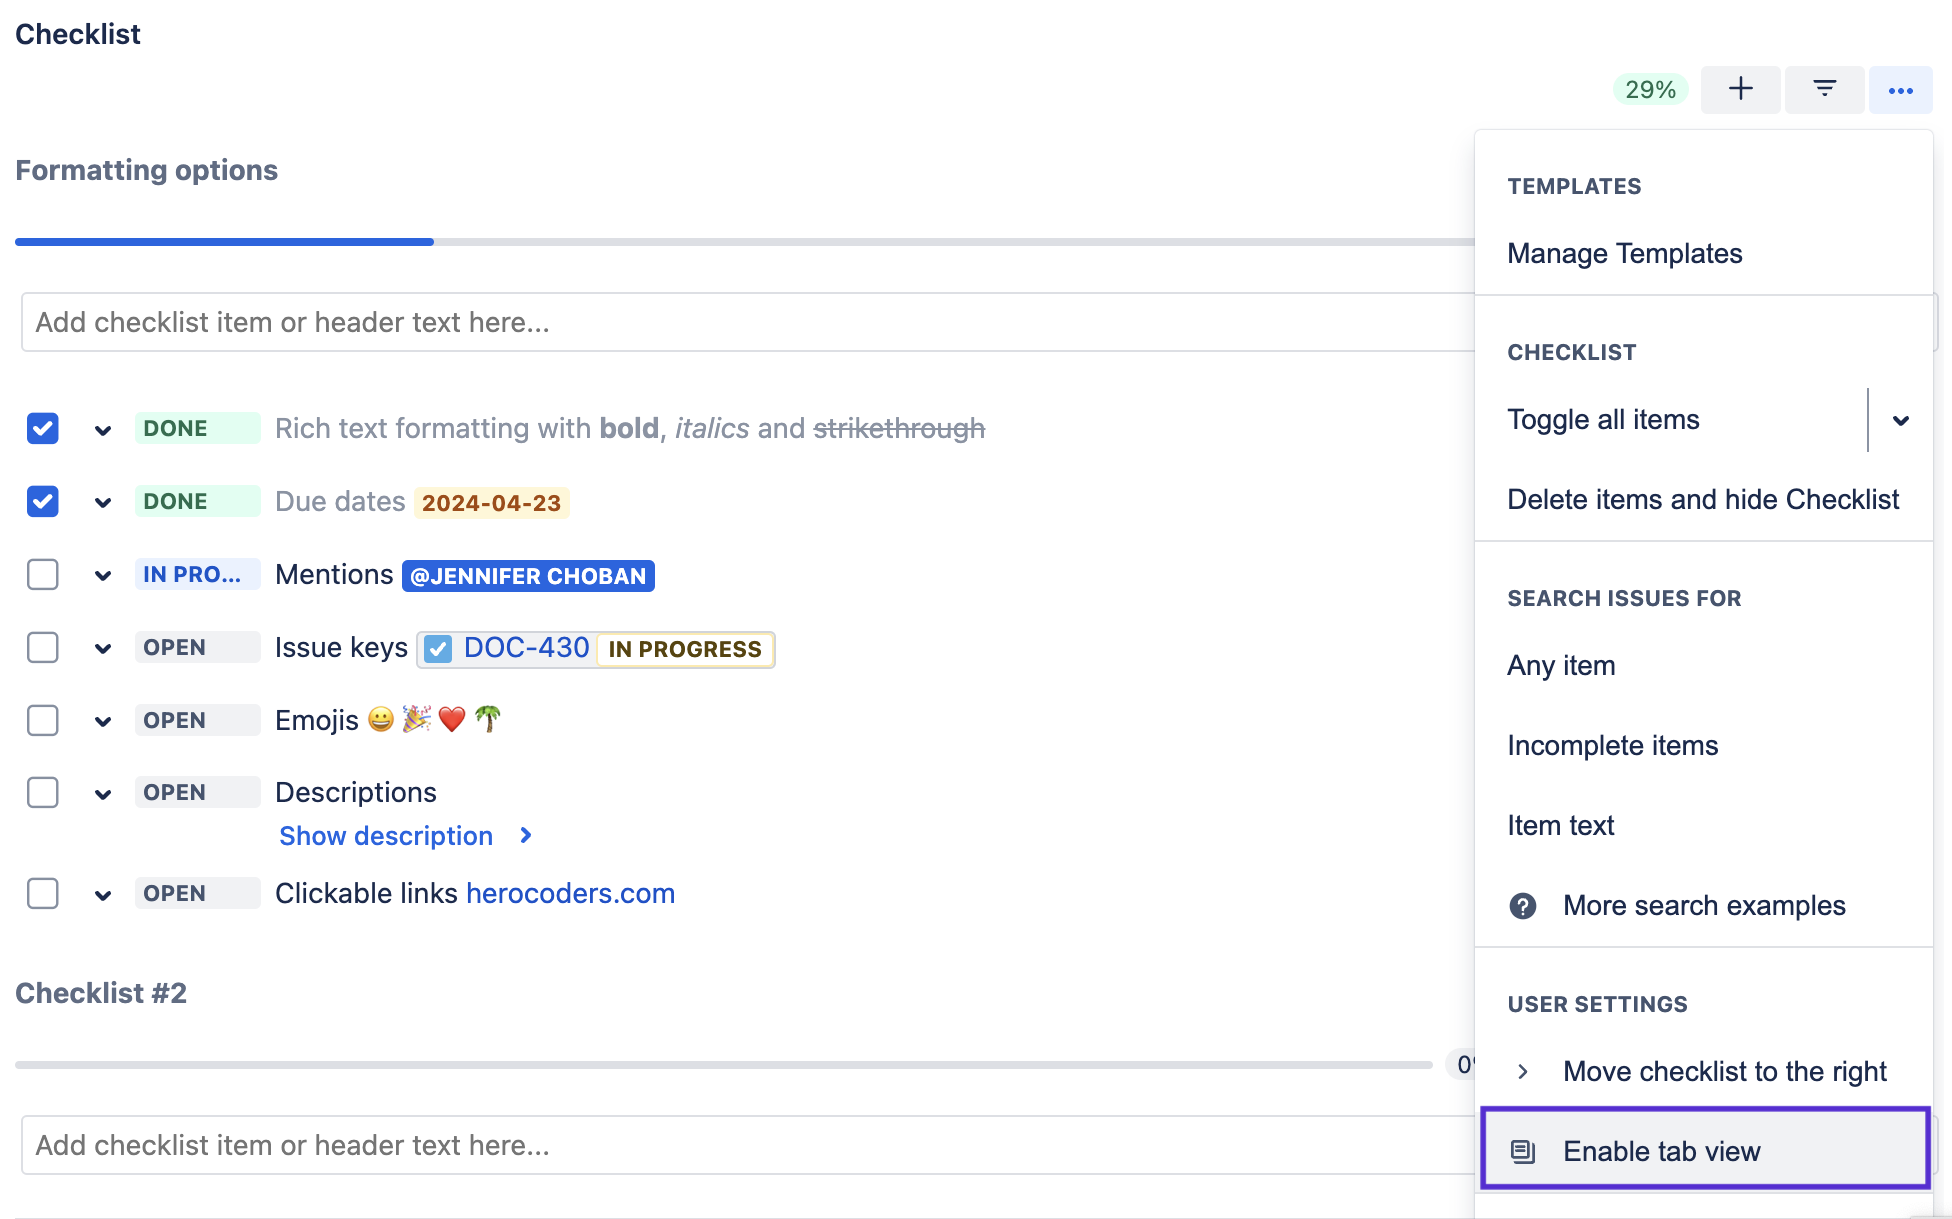The height and width of the screenshot is (1219, 1952).
Task: Click the DOC-430 issue link
Action: [x=526, y=648]
